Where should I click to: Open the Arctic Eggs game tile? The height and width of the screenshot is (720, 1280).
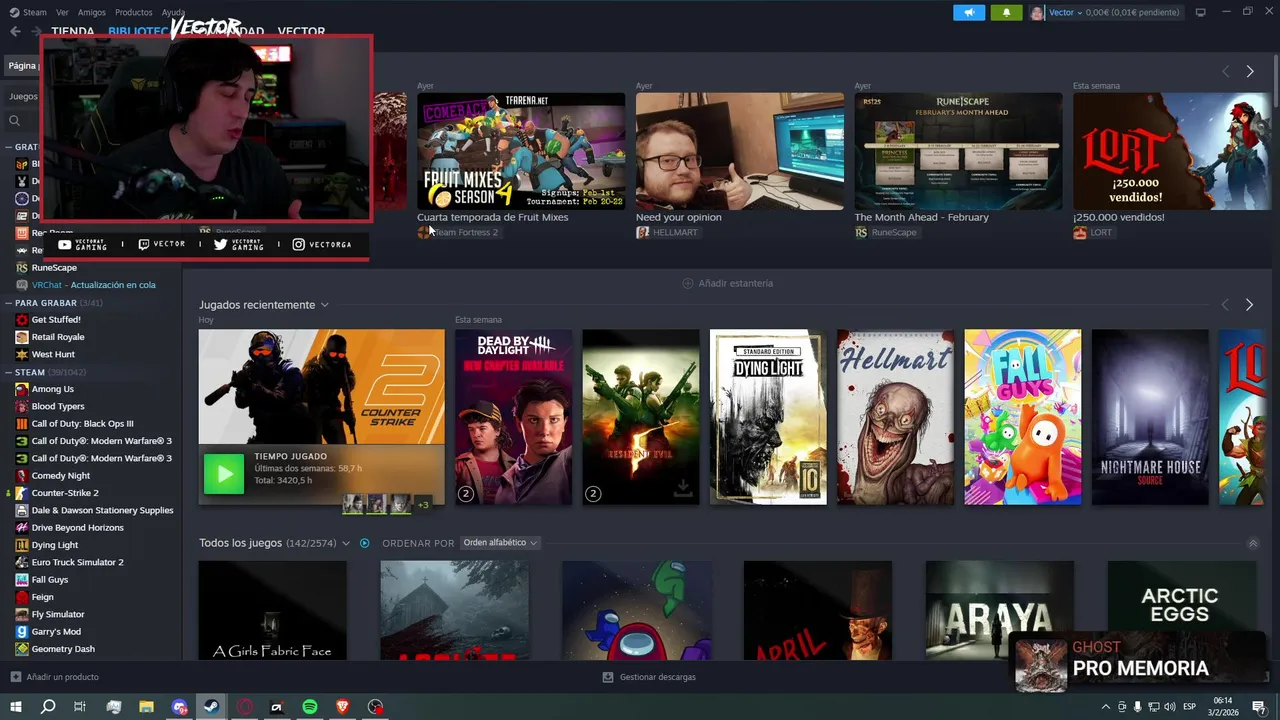[x=1181, y=610]
